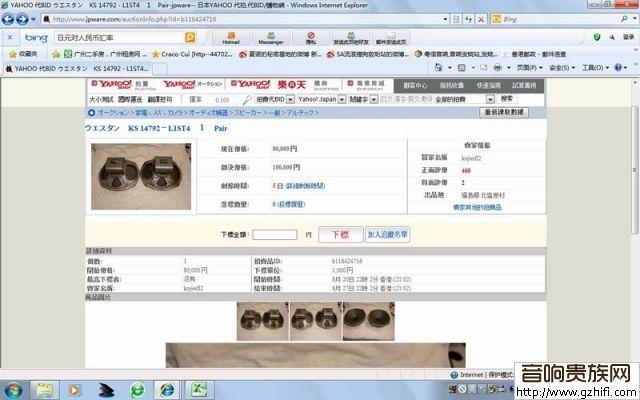Open the first speaker thumbnail image
The image size is (640, 400).
tap(262, 321)
